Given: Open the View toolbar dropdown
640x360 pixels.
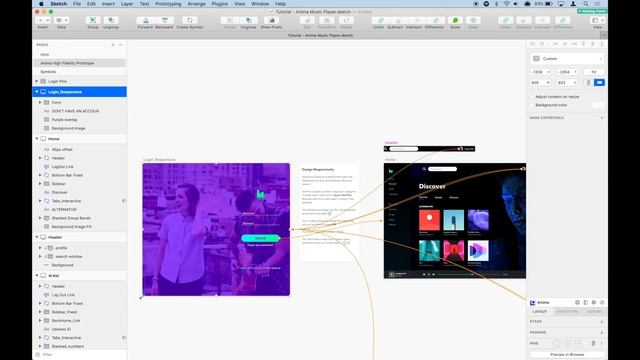Looking at the screenshot, I should (x=598, y=20).
